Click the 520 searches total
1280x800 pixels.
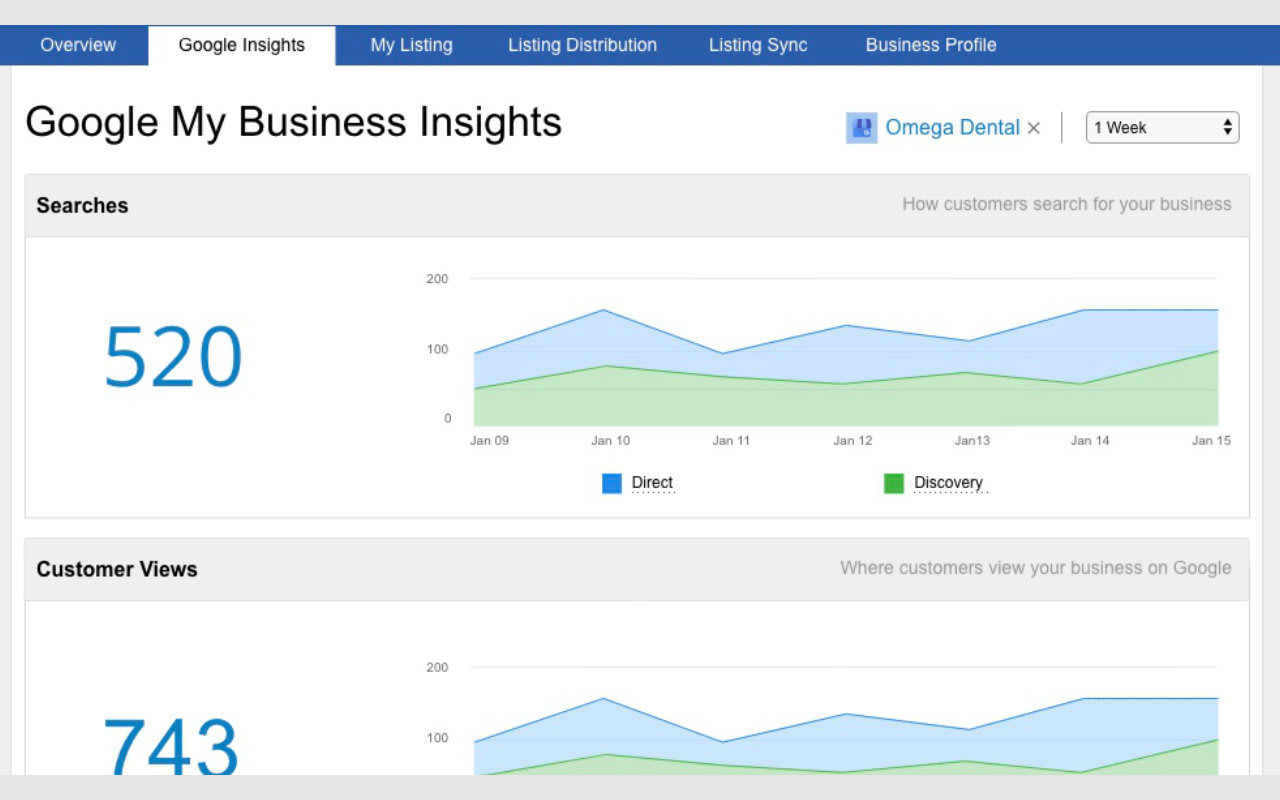[173, 357]
